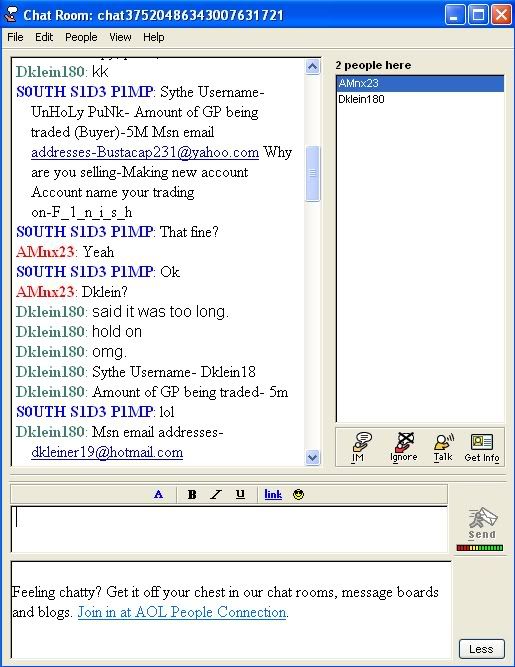The image size is (515, 667).
Task: Click the chat scrollbar down arrow
Action: (313, 457)
